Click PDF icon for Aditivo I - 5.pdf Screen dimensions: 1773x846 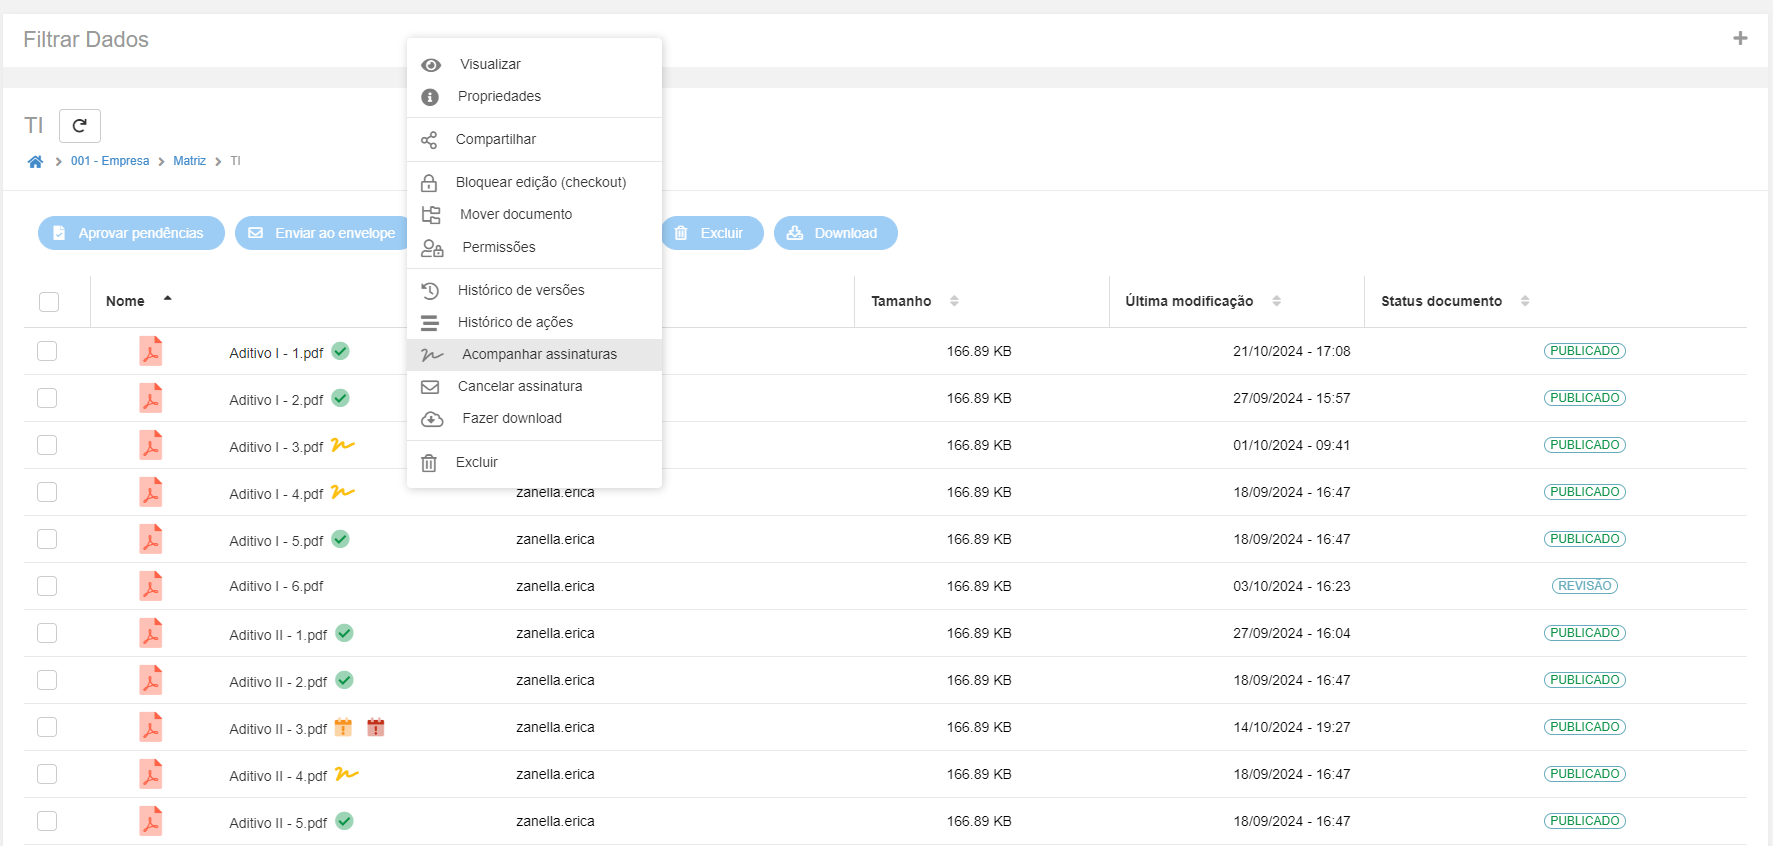click(x=151, y=539)
